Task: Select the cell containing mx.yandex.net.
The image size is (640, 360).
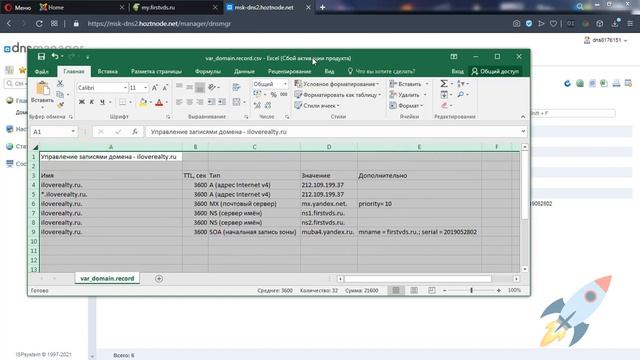Action: point(329,204)
